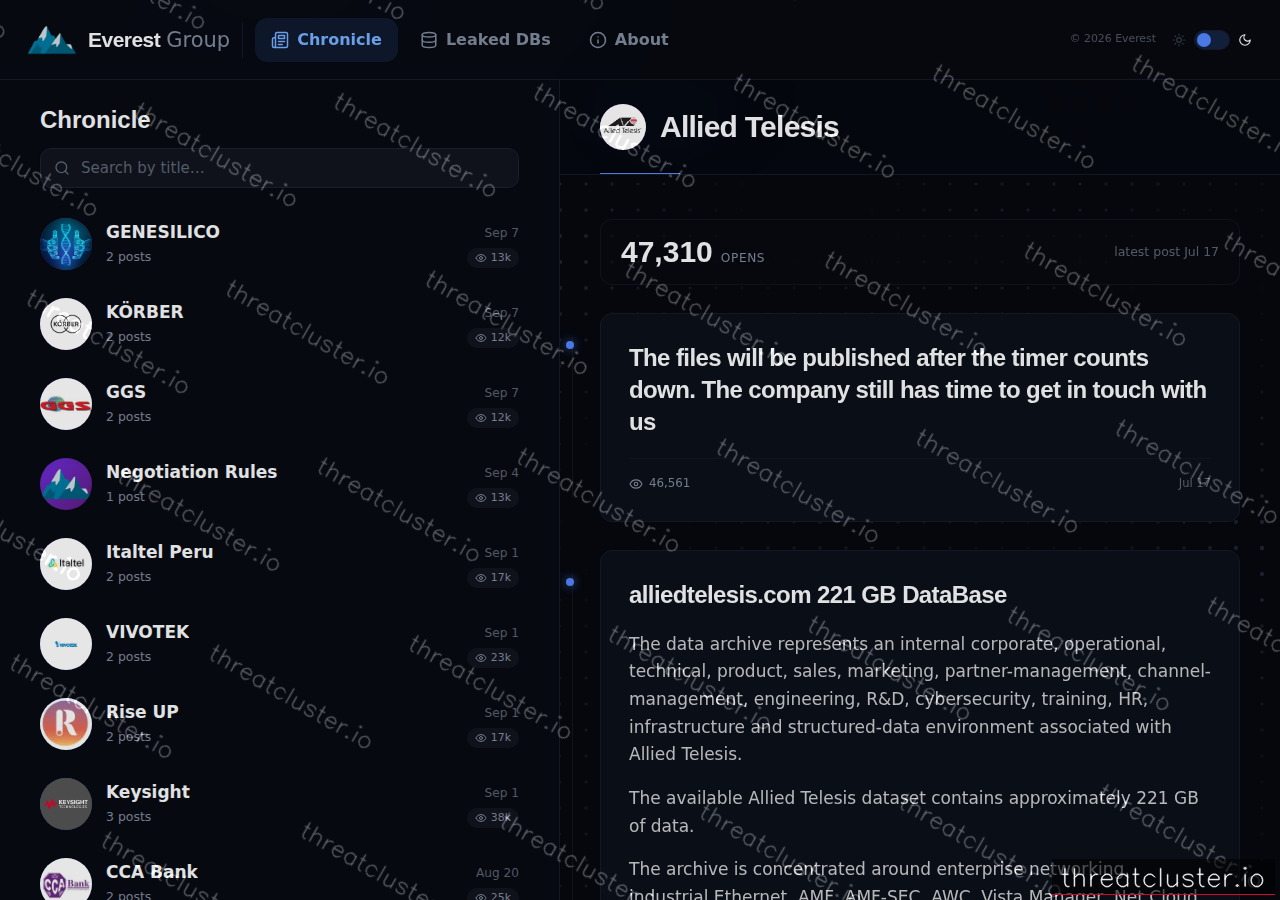Click the © 2026 Everest text
1280x900 pixels.
1113,39
